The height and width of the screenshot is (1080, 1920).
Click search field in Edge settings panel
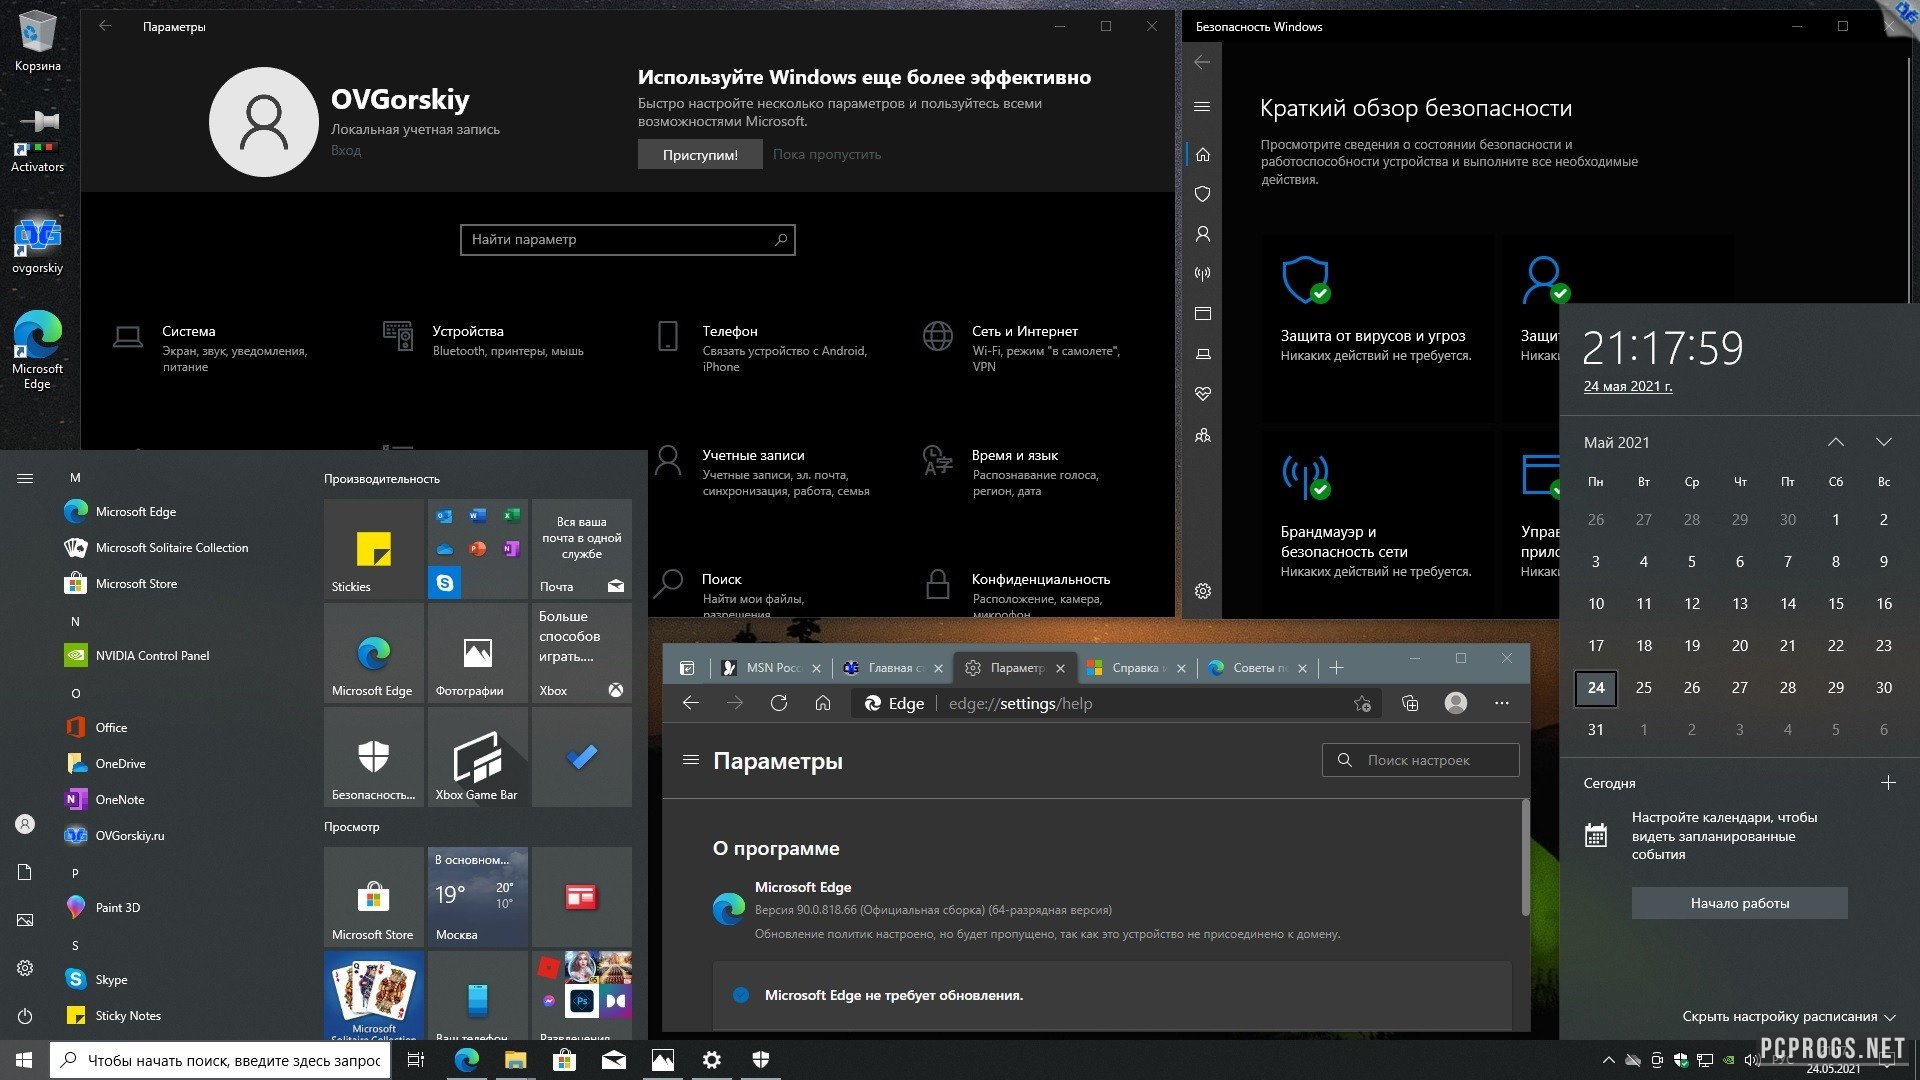1423,760
